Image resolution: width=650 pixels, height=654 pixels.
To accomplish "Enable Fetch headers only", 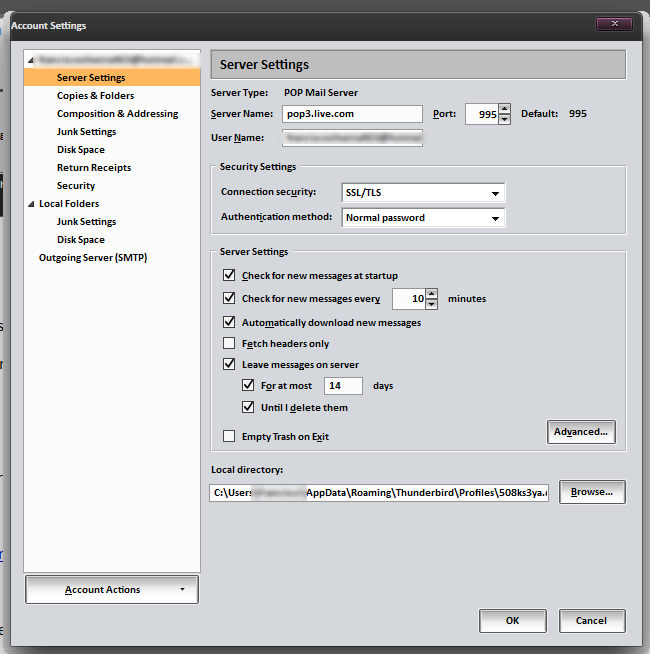I will [x=229, y=343].
